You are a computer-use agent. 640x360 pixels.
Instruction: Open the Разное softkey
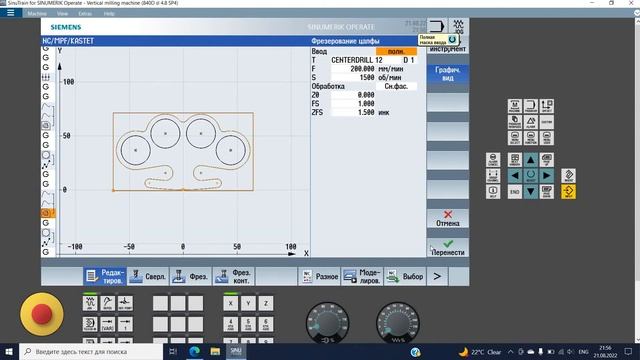(x=320, y=276)
